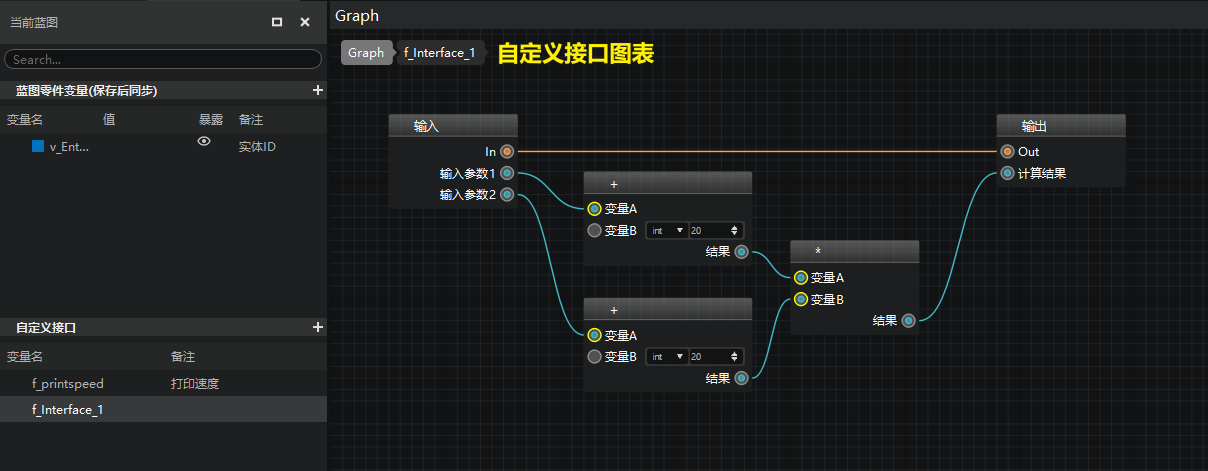
Task: Select the upper + node header
Action: [667, 184]
